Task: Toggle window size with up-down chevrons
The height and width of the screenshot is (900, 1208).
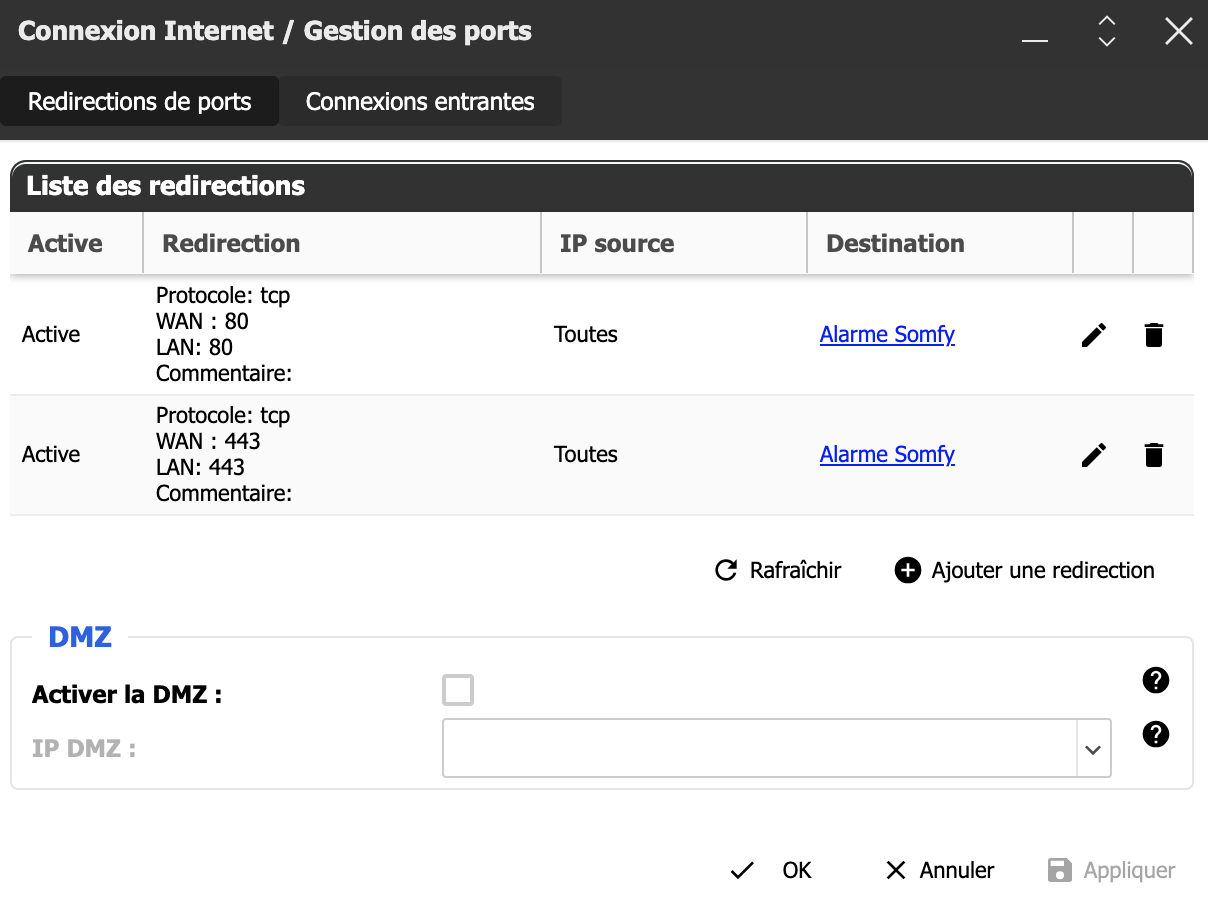Action: pos(1106,31)
